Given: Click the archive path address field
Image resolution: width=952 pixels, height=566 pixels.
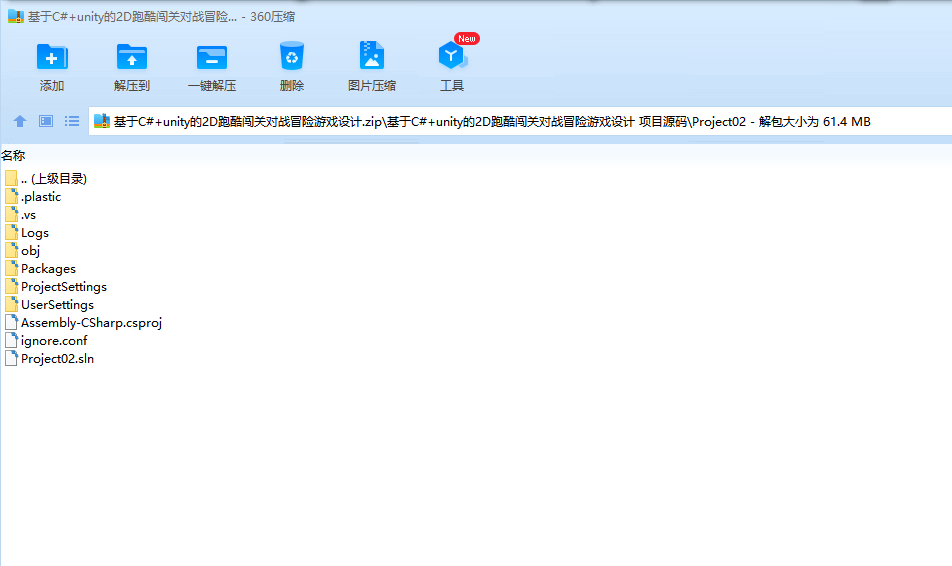Looking at the screenshot, I should click(520, 121).
